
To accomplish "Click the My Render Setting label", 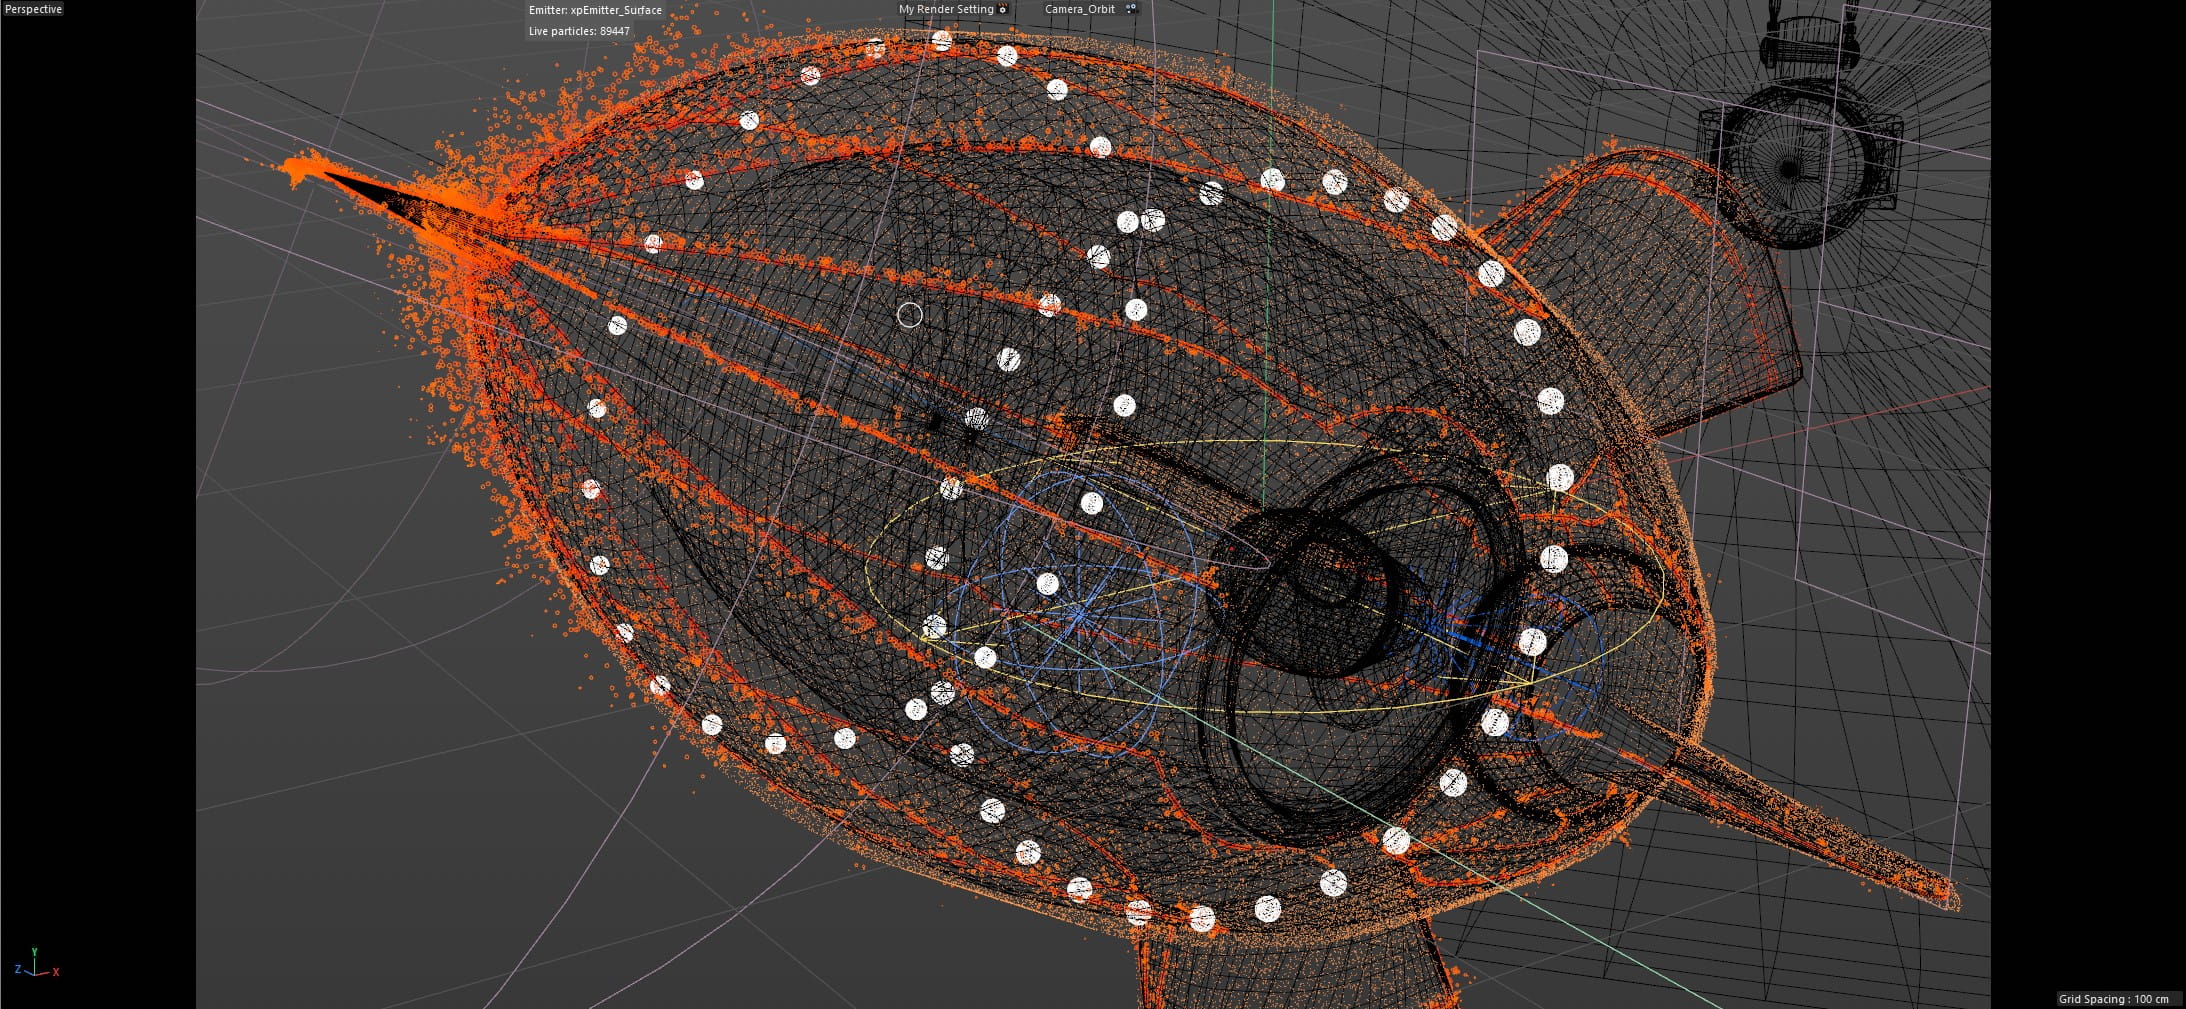I will (x=945, y=9).
